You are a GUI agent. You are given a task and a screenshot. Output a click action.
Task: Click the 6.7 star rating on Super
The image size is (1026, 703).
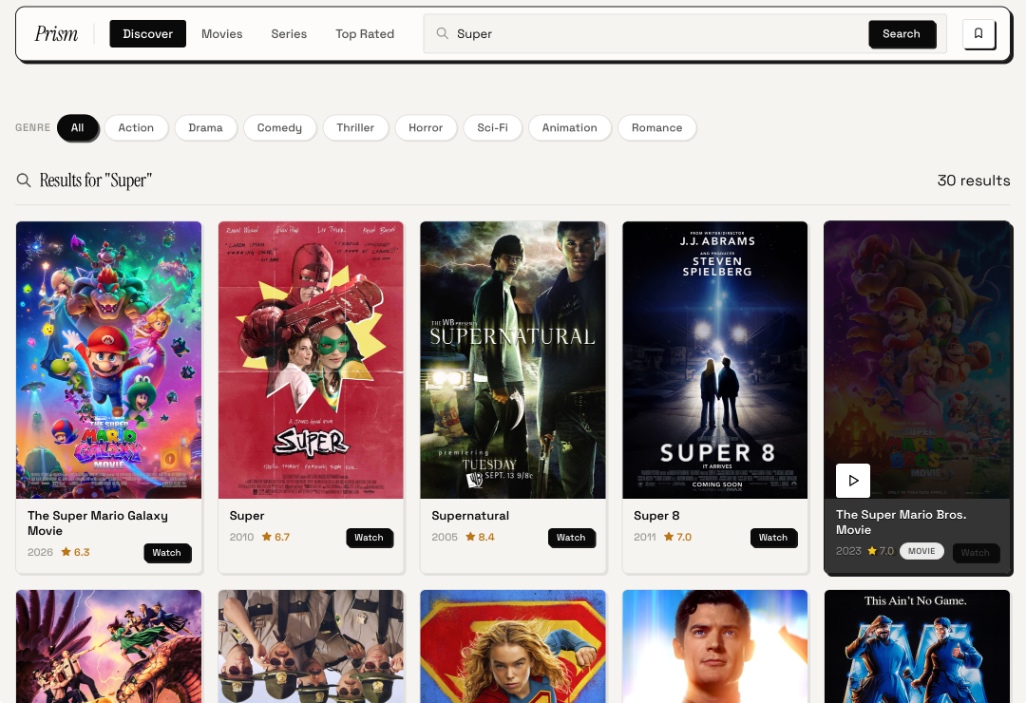(276, 537)
